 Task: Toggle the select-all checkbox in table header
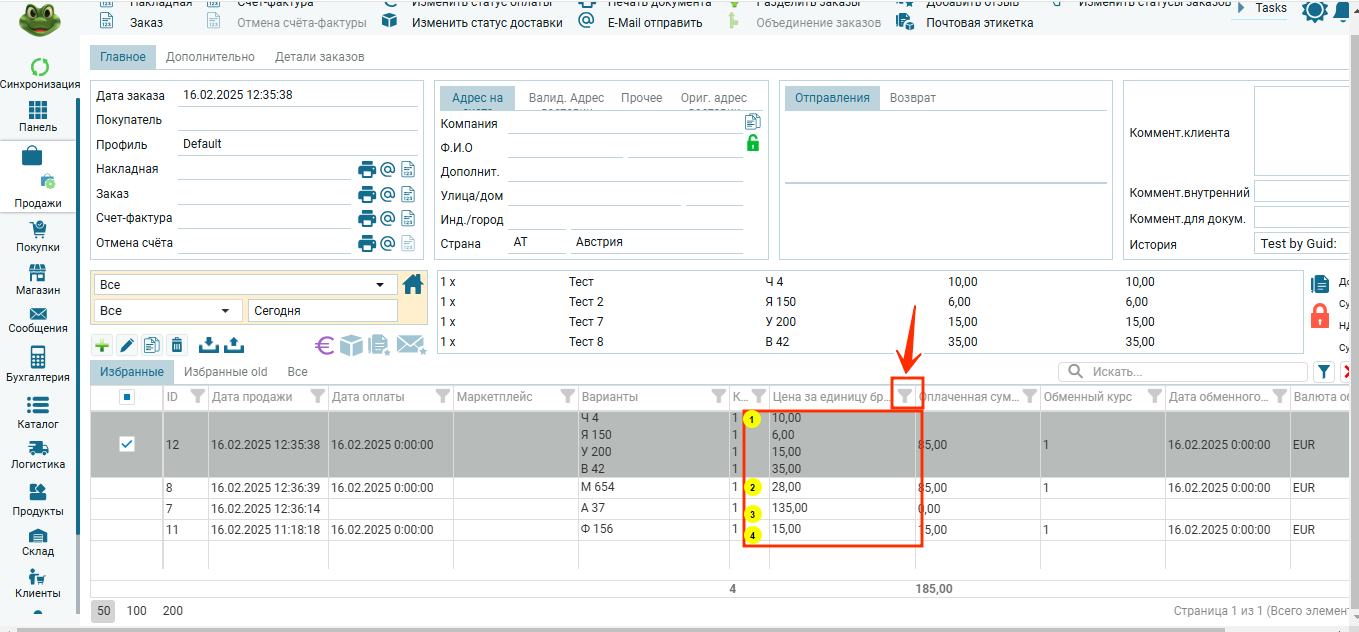[x=127, y=397]
